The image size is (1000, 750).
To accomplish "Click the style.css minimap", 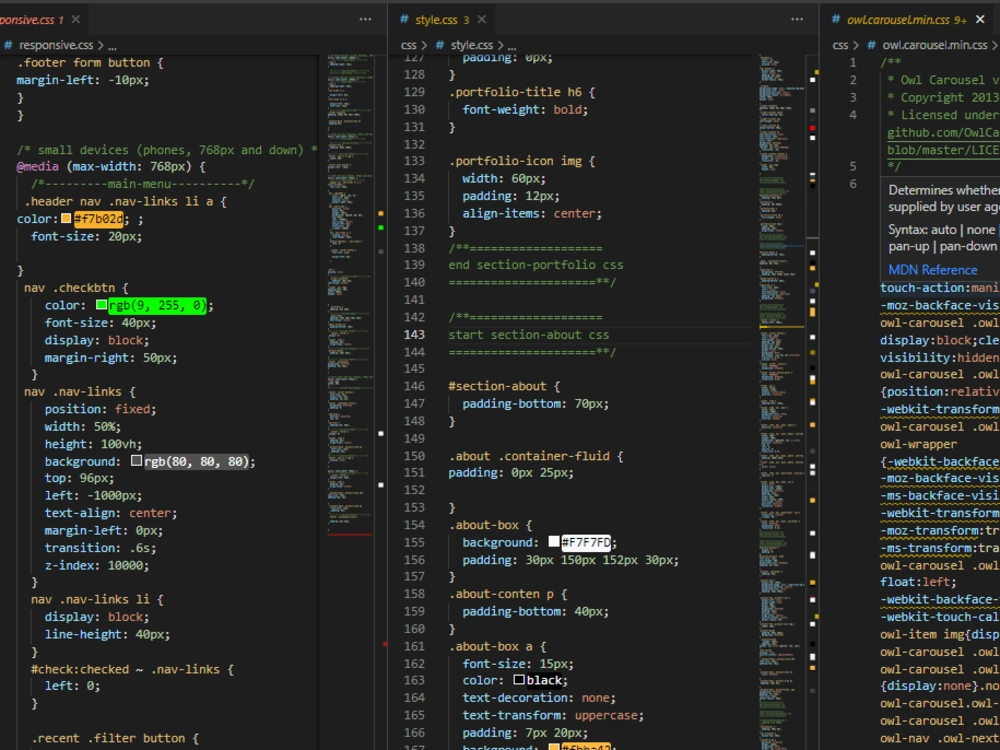I will tap(782, 402).
